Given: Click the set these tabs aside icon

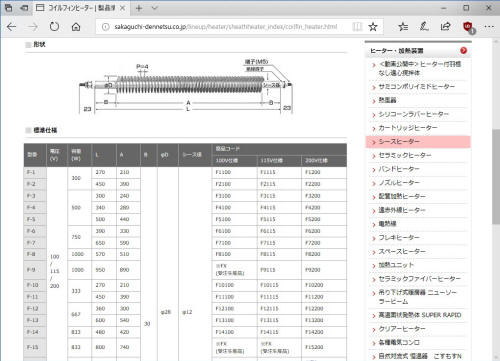Looking at the screenshot, I should 24,8.
